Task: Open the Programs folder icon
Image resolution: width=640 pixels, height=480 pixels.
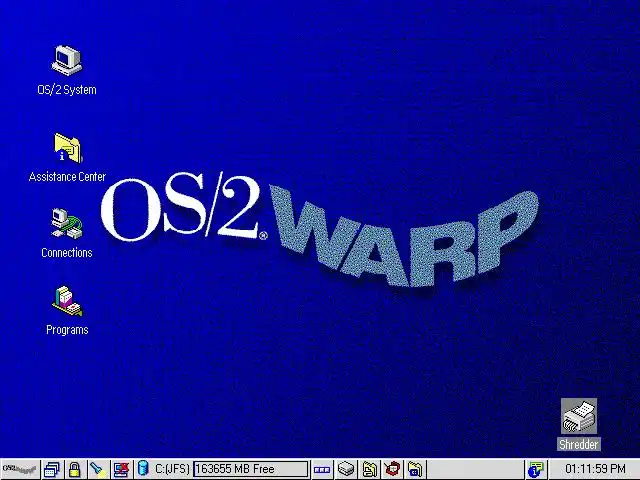Action: 67,301
